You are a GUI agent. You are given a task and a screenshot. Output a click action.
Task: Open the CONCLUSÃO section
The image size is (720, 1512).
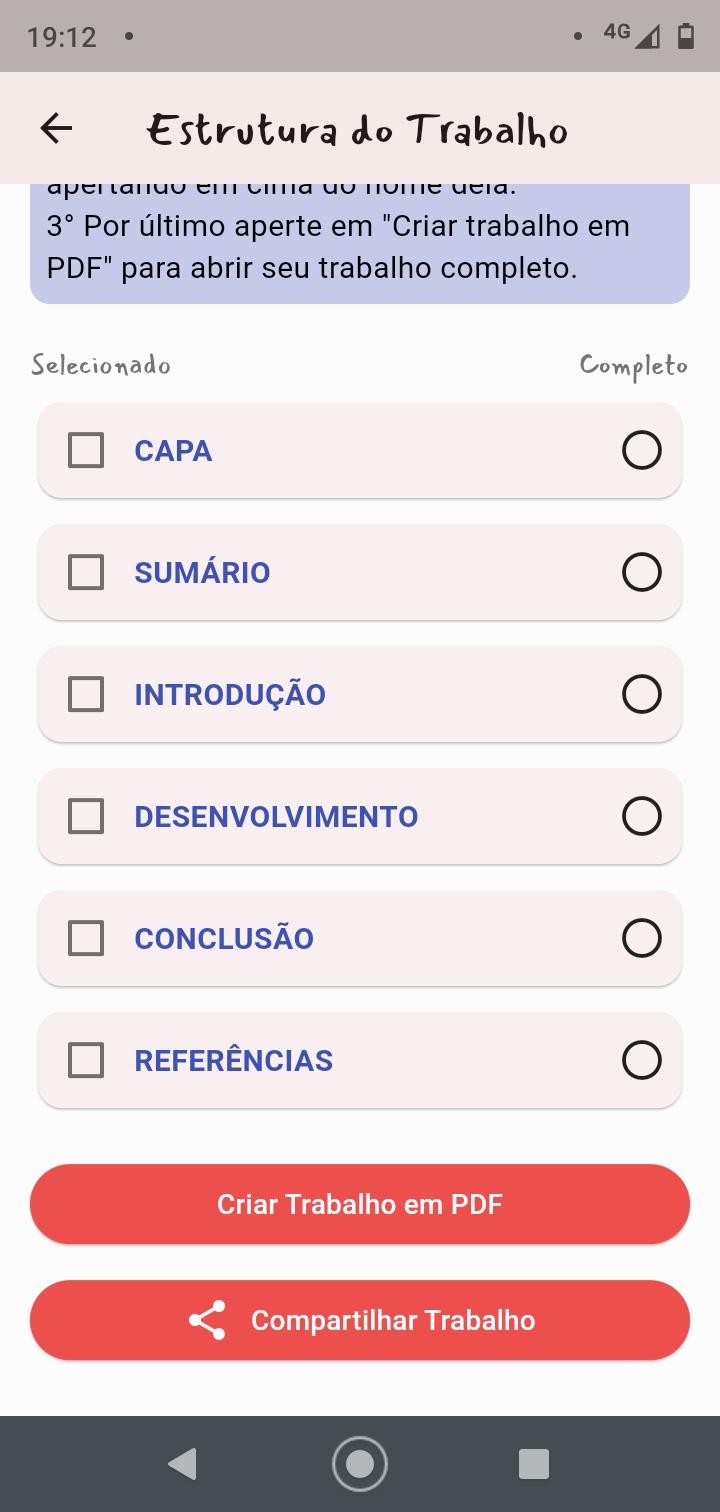224,938
